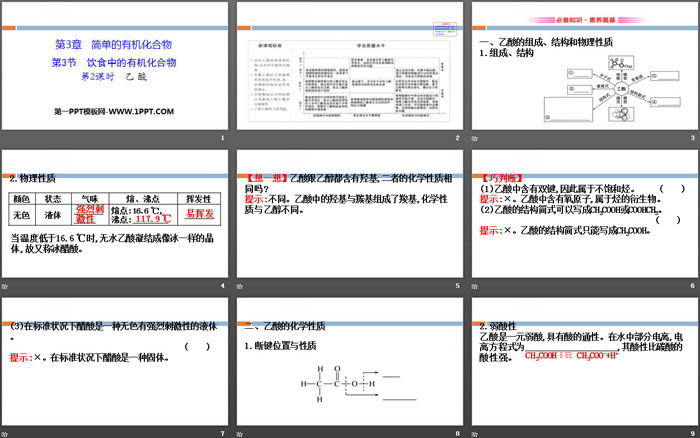Click the animation star icon under slide 4
700x438 pixels.
pyautogui.click(x=8, y=288)
